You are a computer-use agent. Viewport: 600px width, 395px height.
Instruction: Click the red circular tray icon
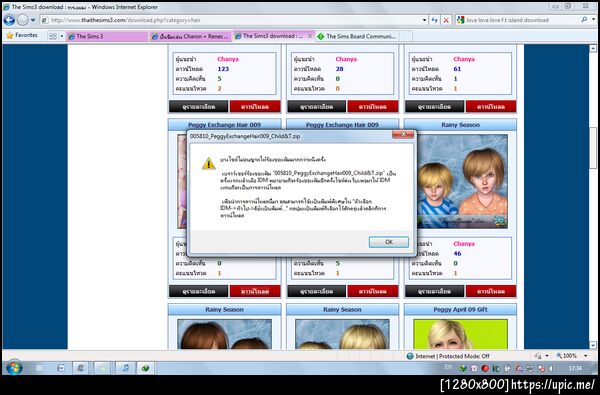pos(485,368)
